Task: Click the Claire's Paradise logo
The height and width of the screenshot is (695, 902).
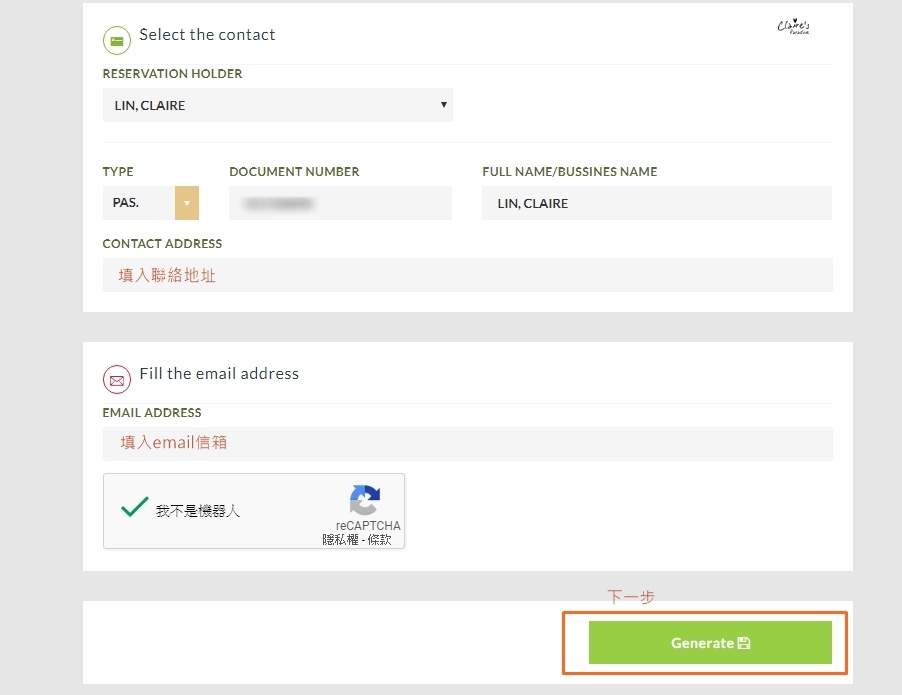Action: [796, 27]
